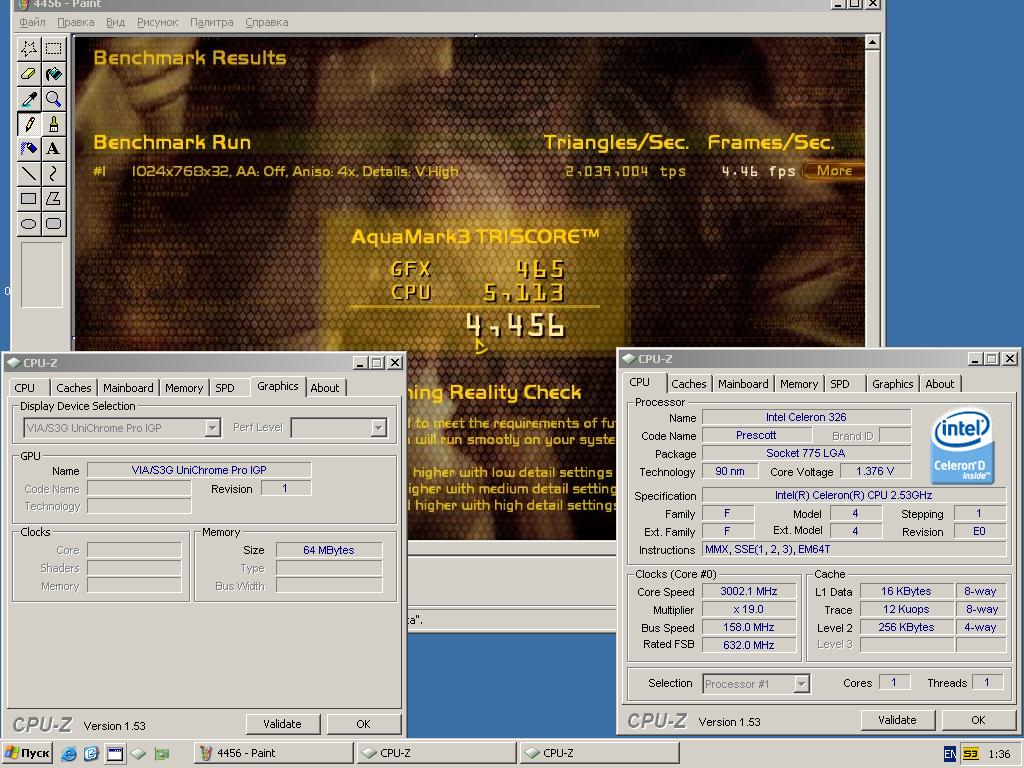The height and width of the screenshot is (768, 1024).
Task: Select the Curve tool in Paint
Action: (x=54, y=173)
